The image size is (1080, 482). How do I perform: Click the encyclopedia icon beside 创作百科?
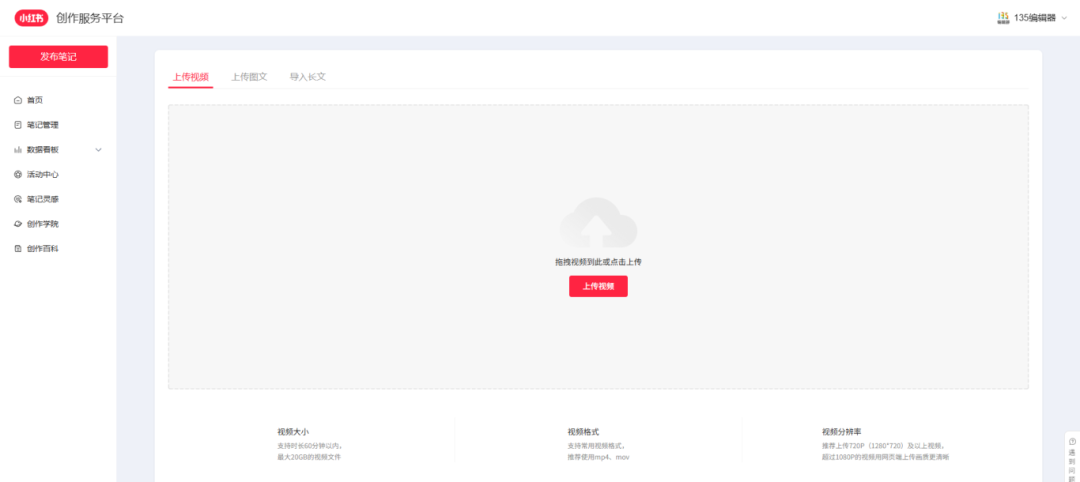tap(18, 249)
